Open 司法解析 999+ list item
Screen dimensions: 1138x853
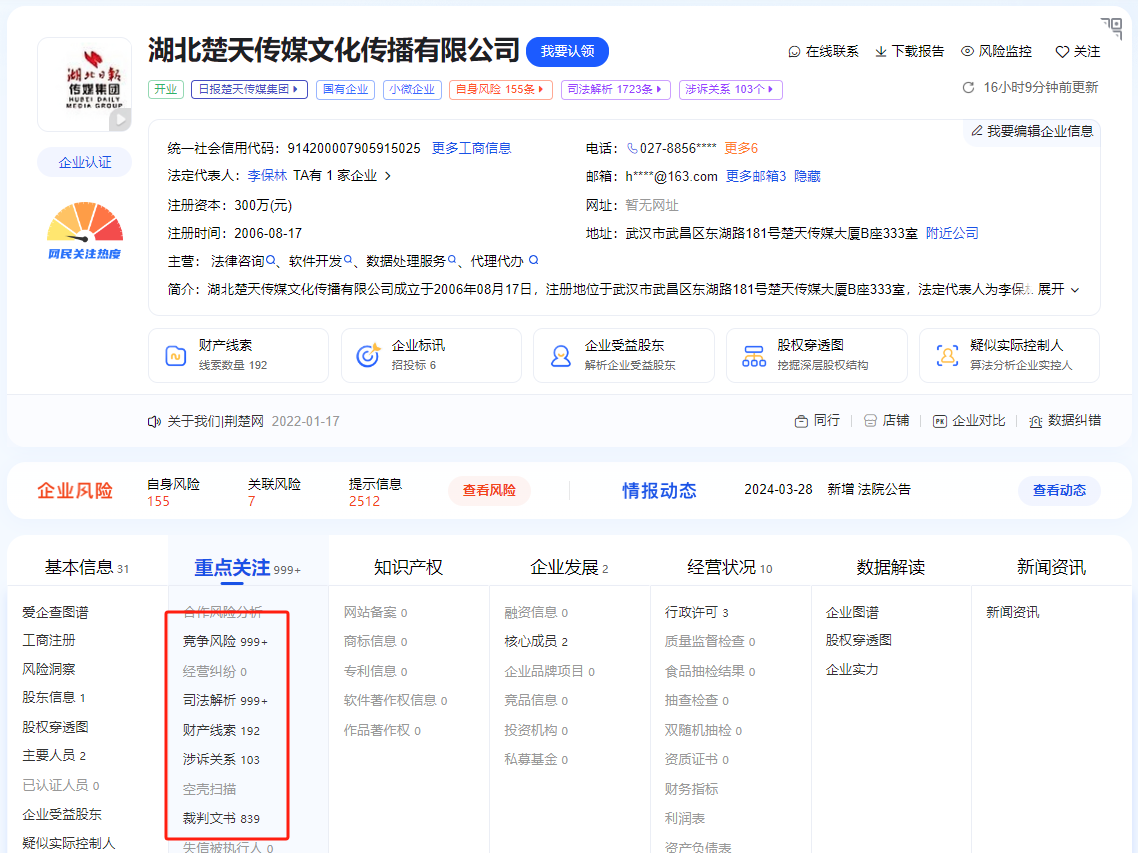tap(225, 701)
